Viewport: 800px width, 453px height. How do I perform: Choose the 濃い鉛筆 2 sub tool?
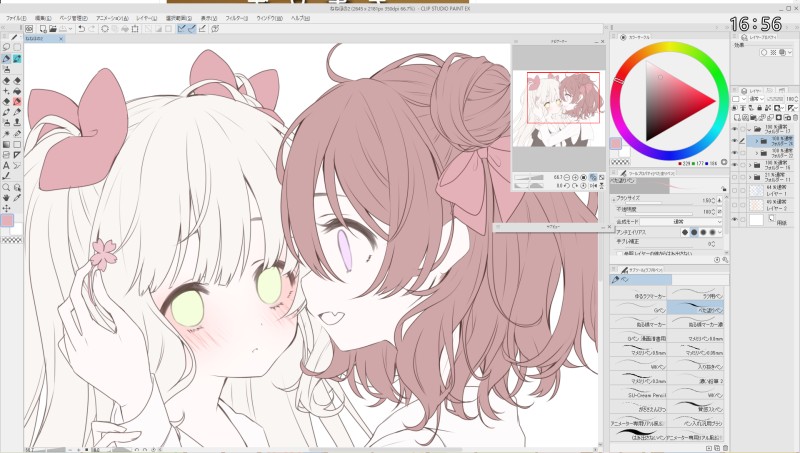[696, 379]
